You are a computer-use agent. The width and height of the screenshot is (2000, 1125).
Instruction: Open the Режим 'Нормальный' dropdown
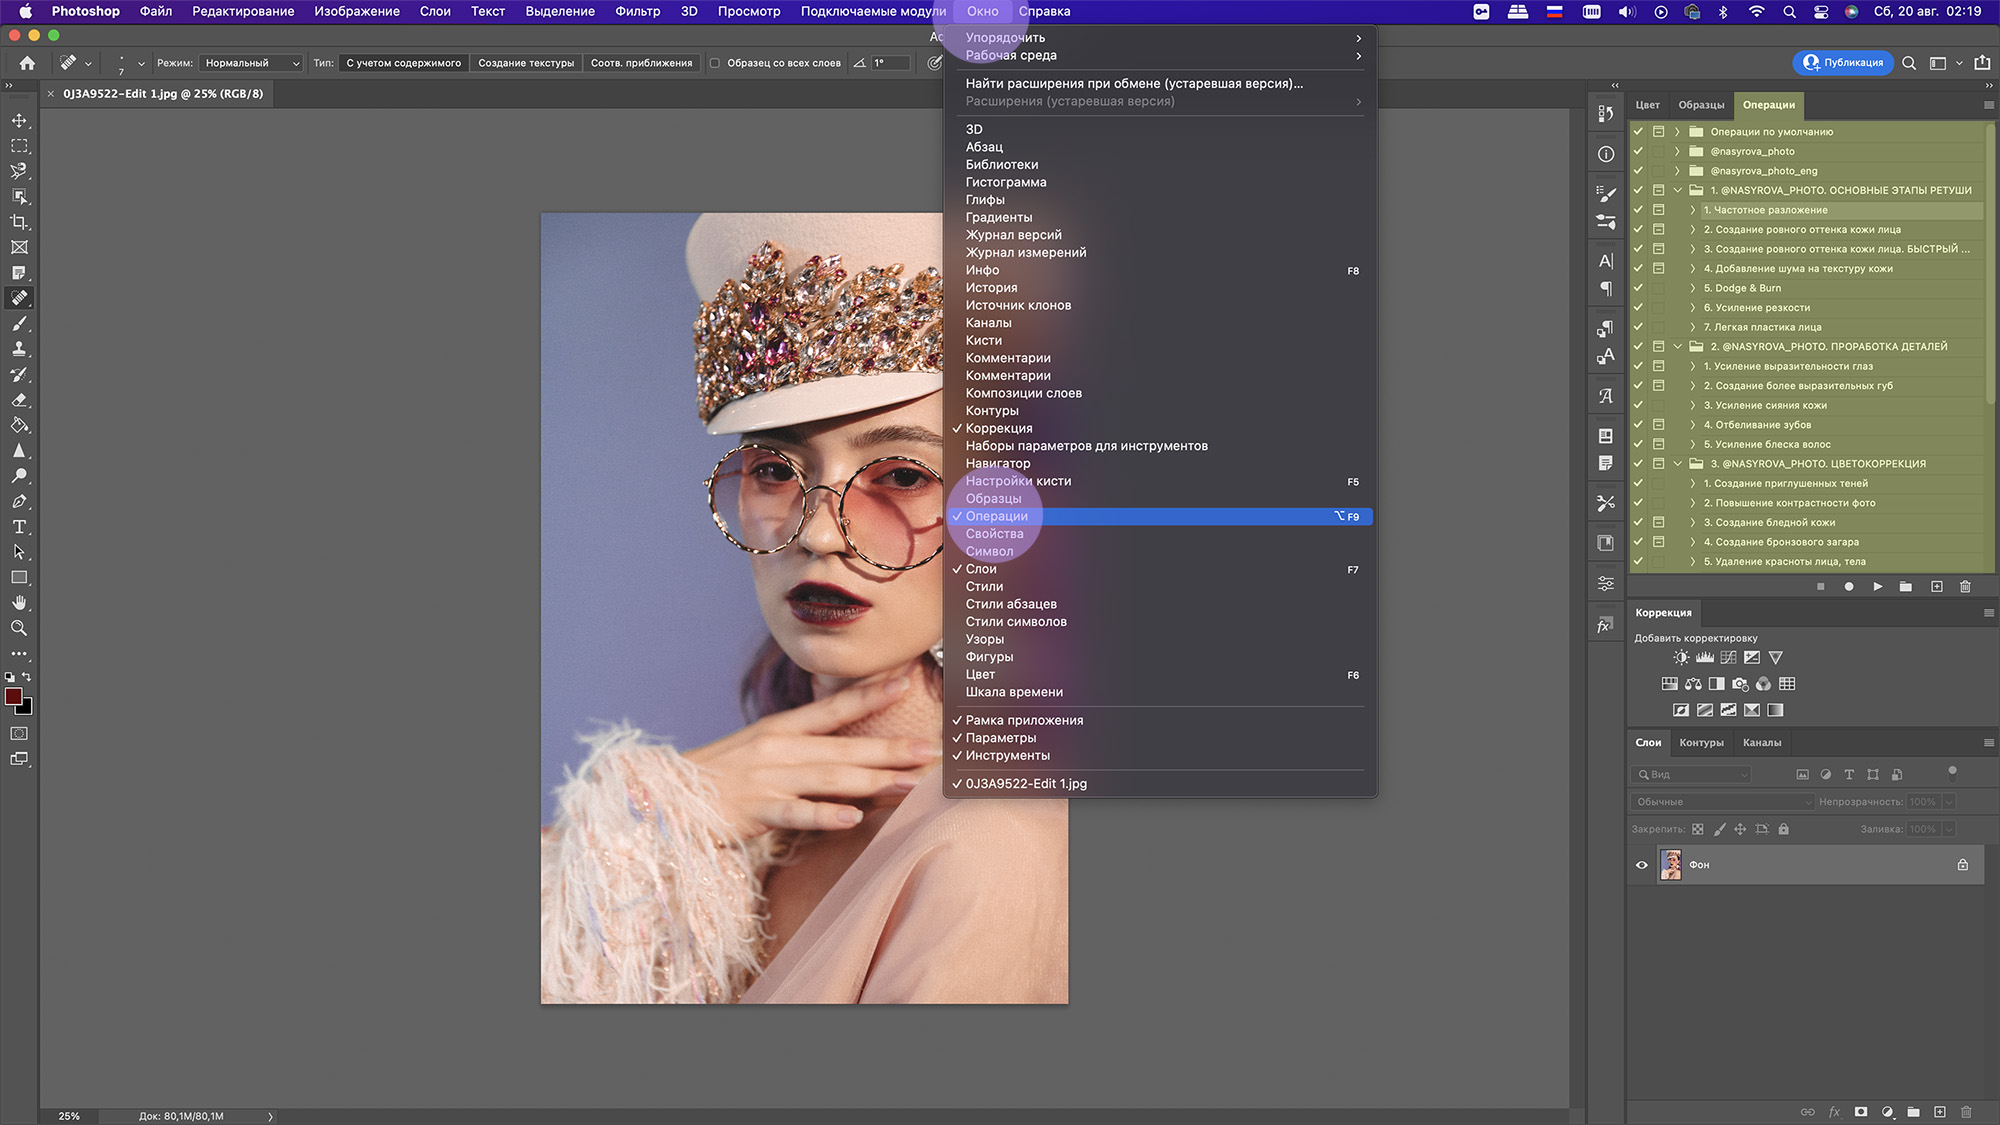pos(252,63)
